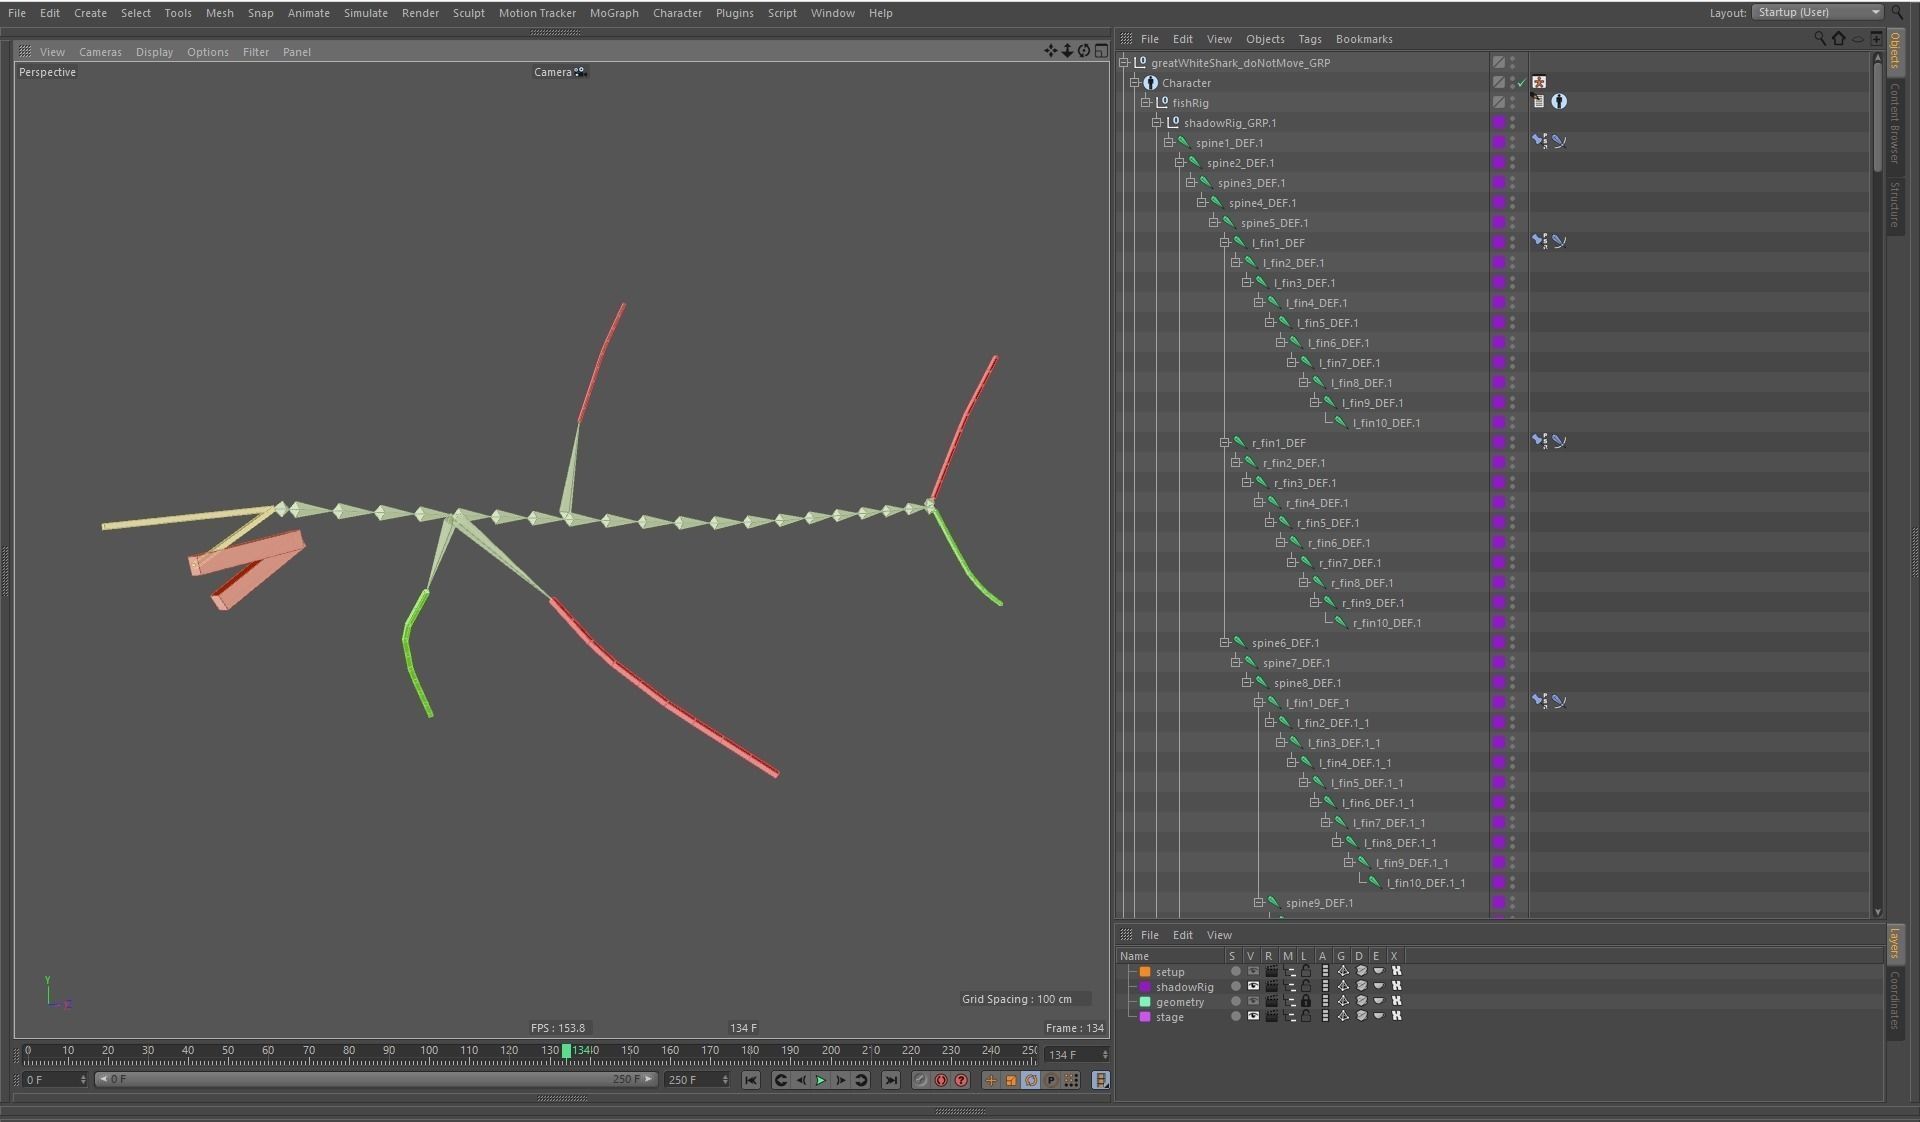
Task: Toggle lock icon for geometry layer
Action: click(x=1306, y=1002)
